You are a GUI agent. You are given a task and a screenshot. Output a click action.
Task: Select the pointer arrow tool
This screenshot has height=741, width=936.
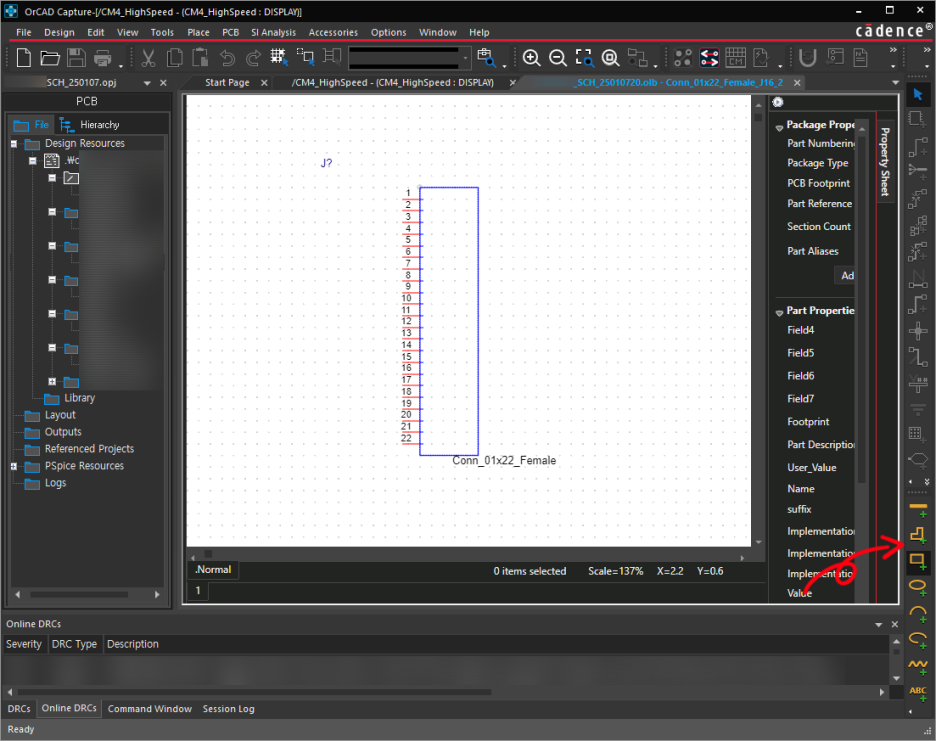click(x=917, y=94)
